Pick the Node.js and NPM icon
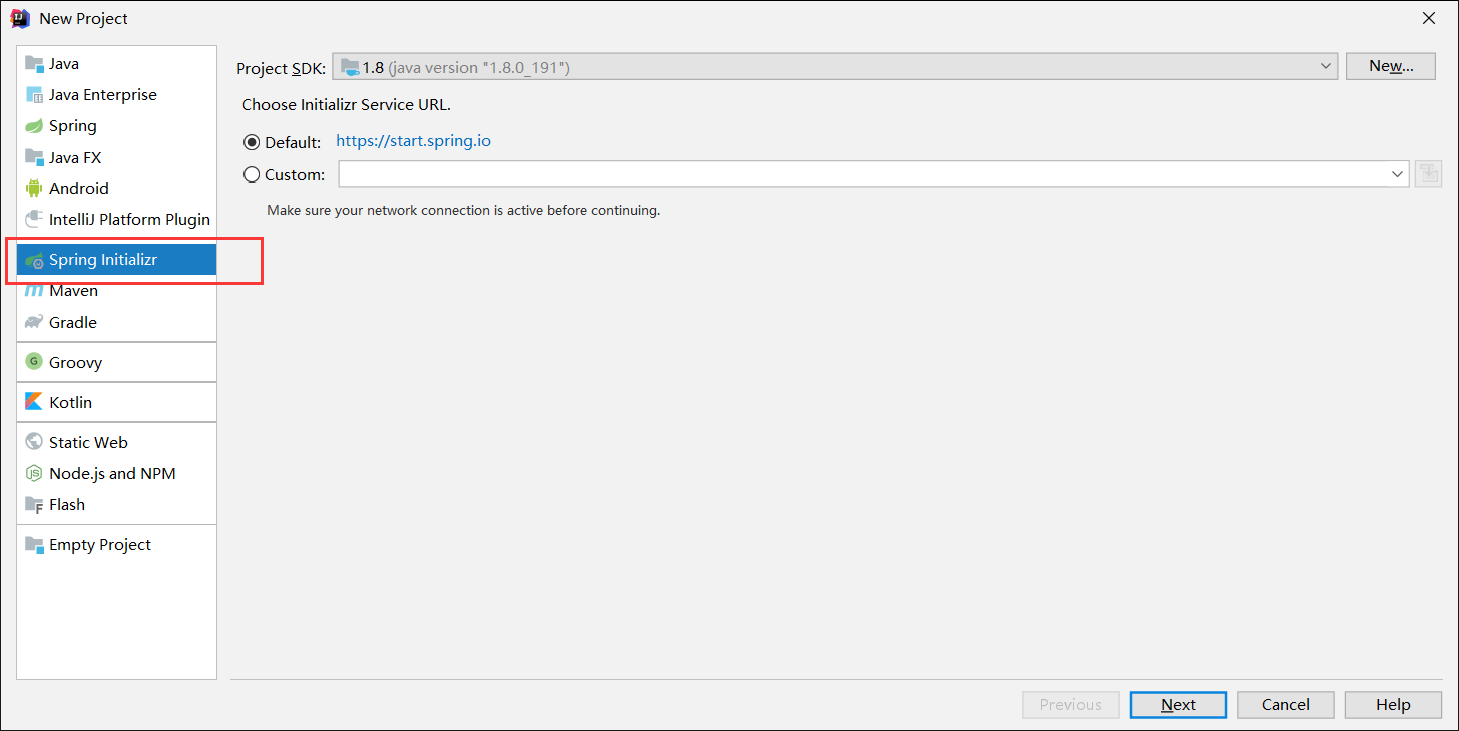The height and width of the screenshot is (731, 1459). pos(34,473)
